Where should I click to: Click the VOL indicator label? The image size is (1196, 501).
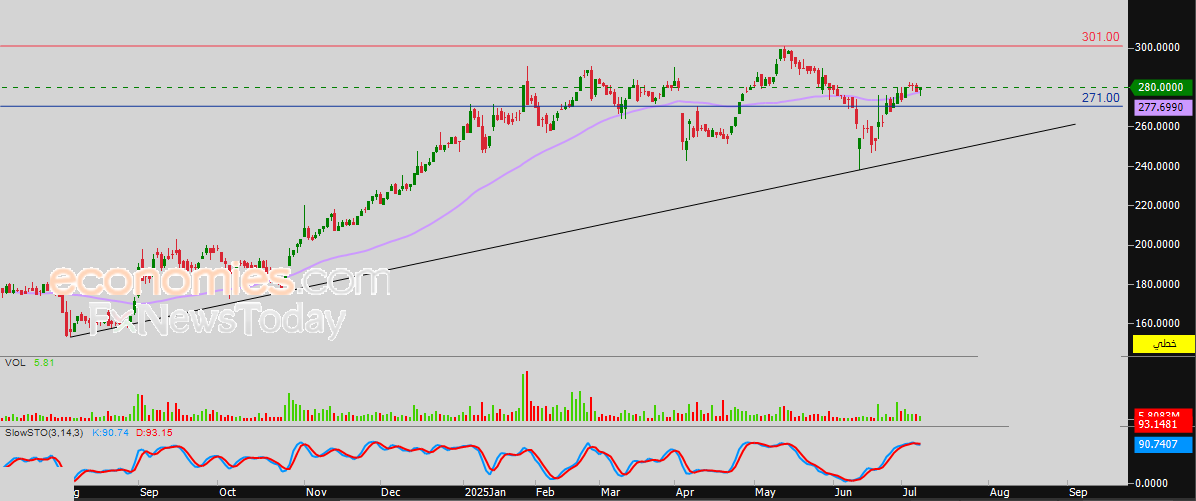[x=14, y=363]
